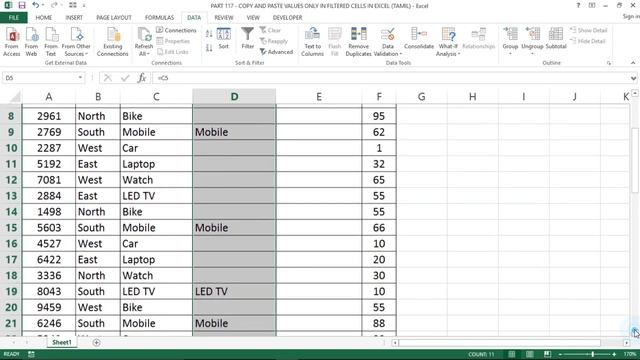
Task: Zoom out with minus button
Action: (x=560, y=354)
